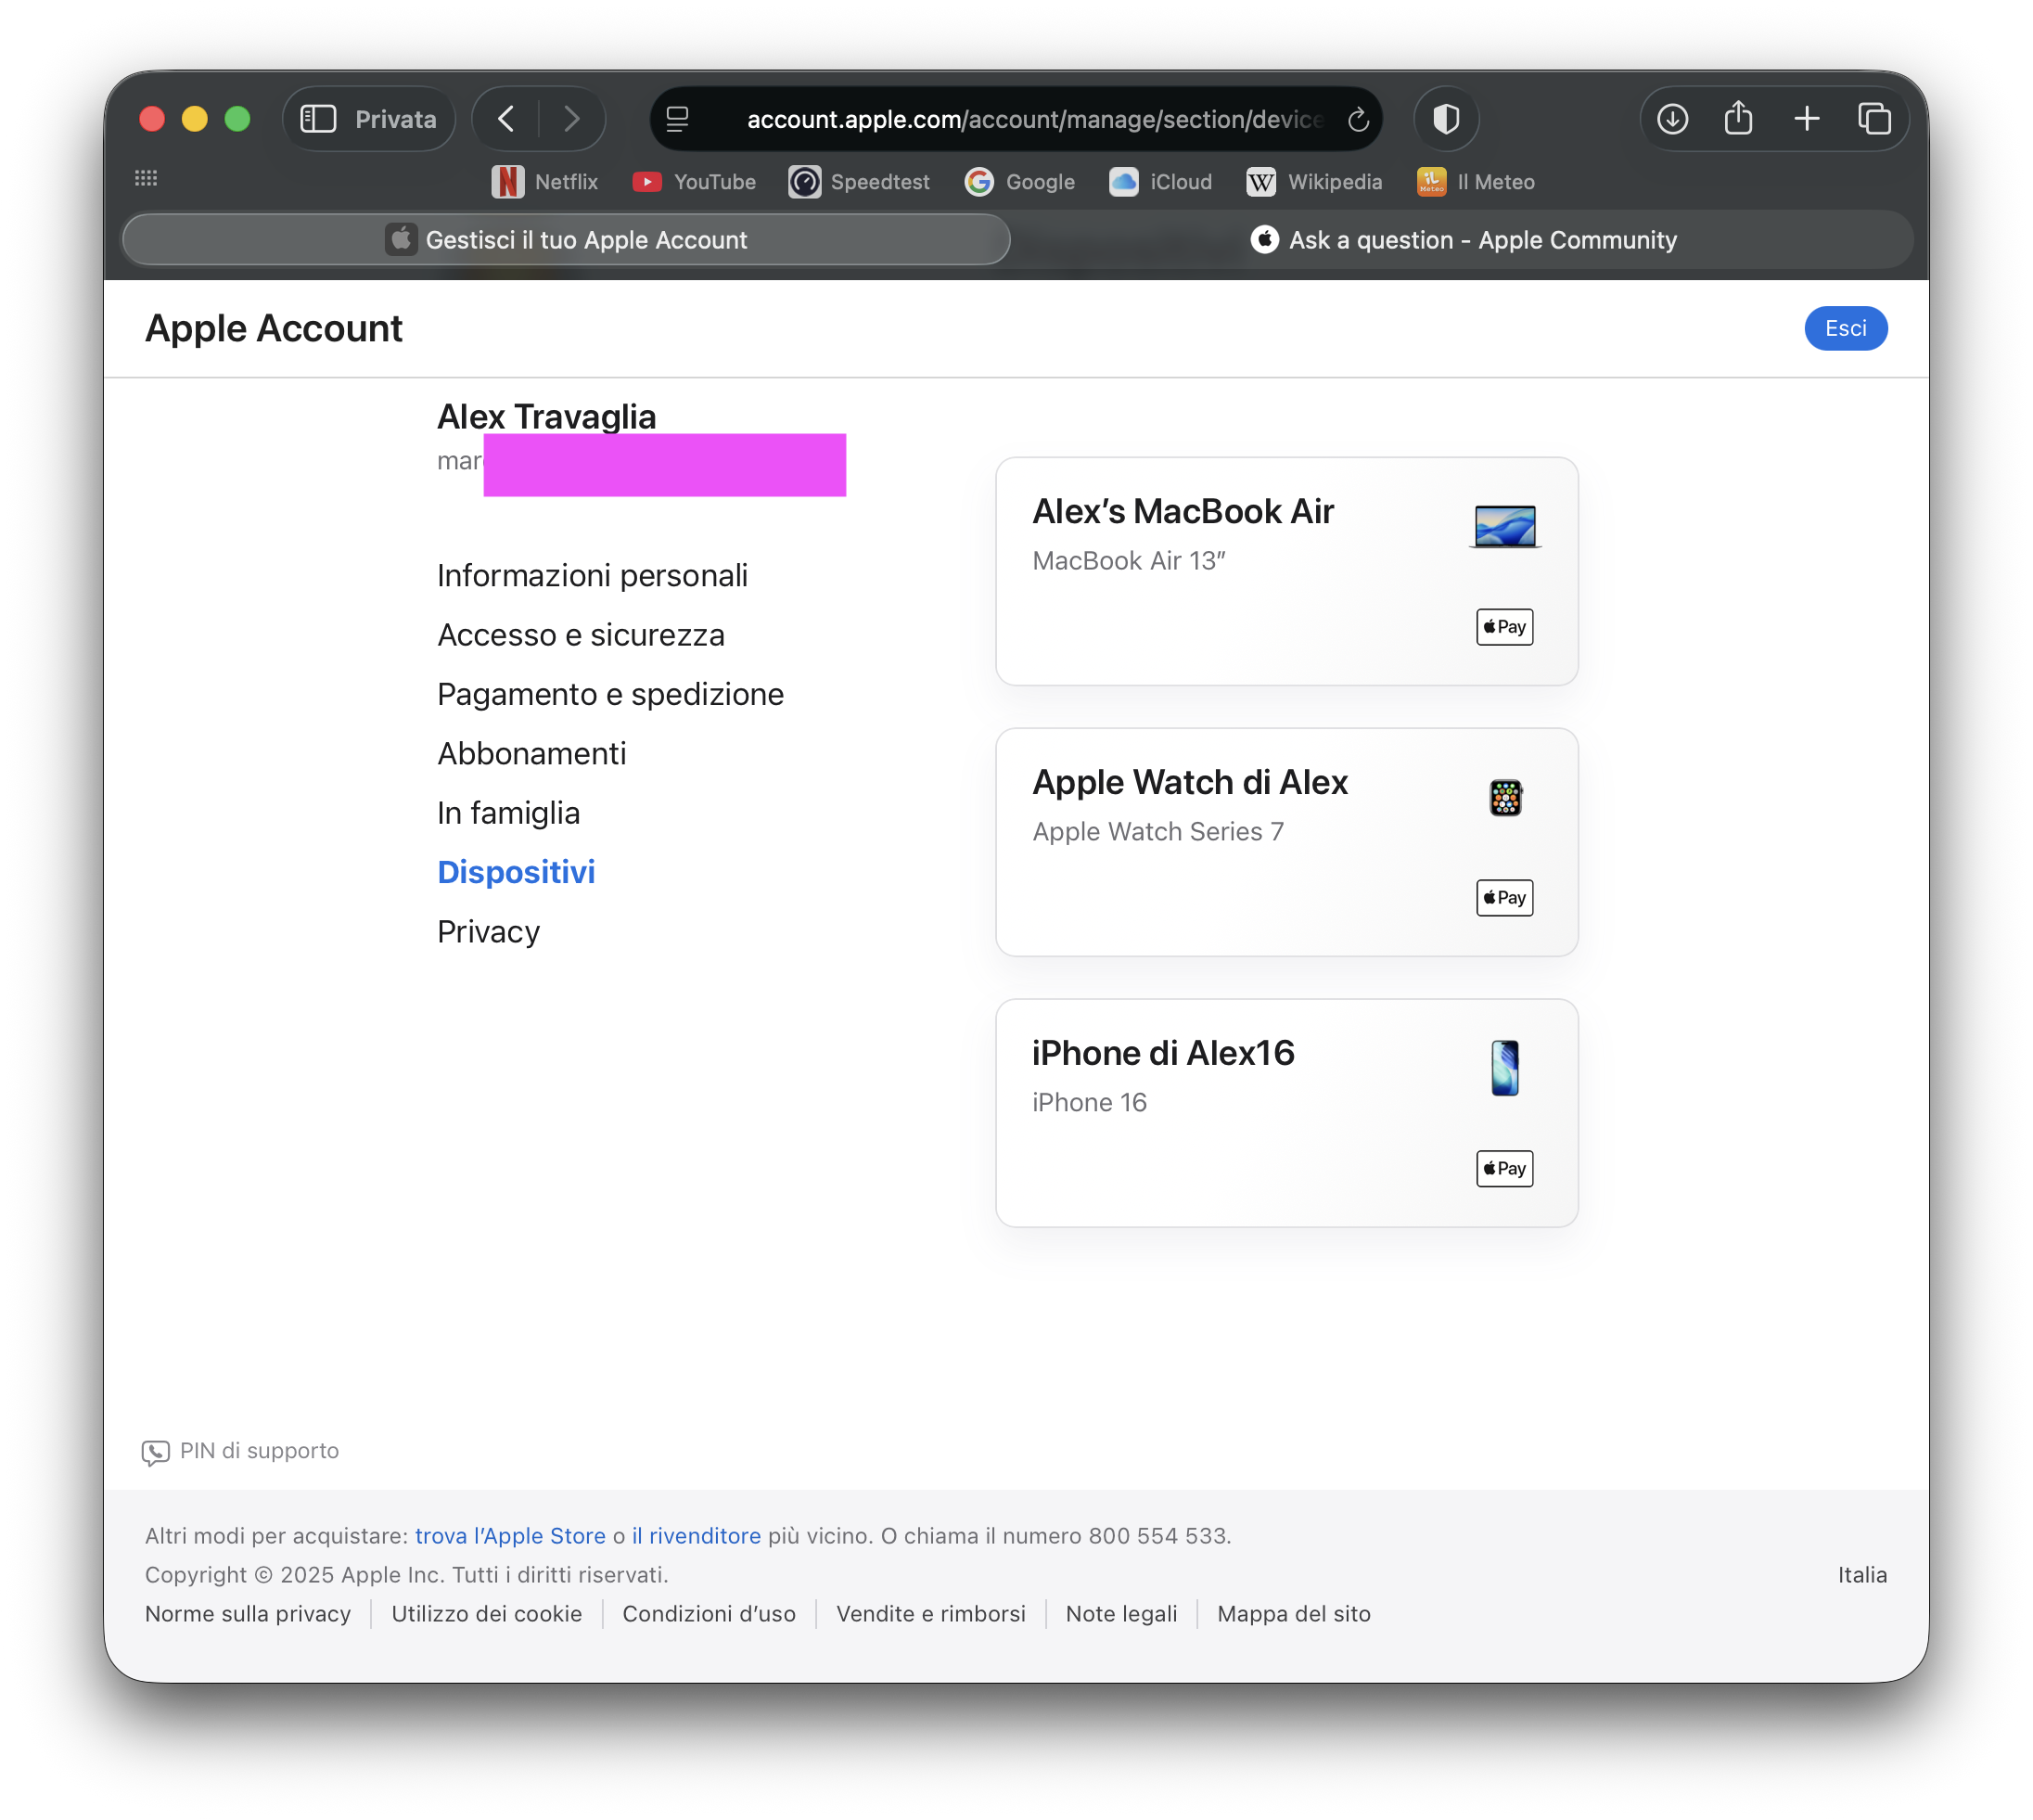
Task: Reload the page using refresh icon
Action: tap(1357, 120)
